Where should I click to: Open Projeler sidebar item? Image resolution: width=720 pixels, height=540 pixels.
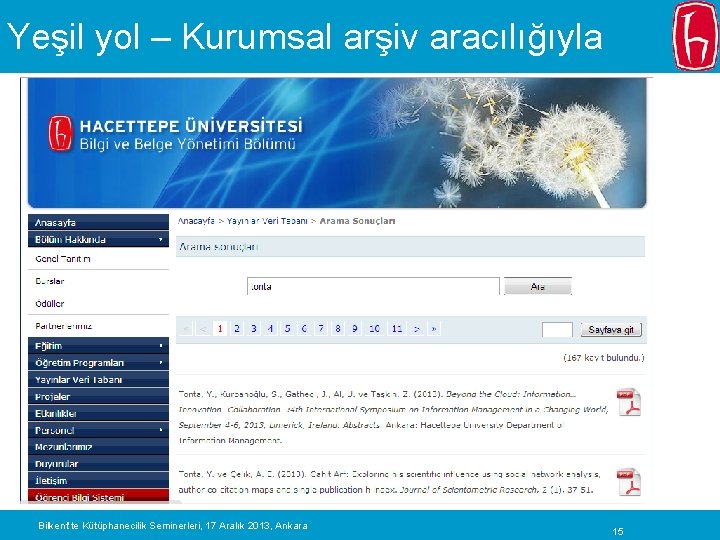[98, 397]
